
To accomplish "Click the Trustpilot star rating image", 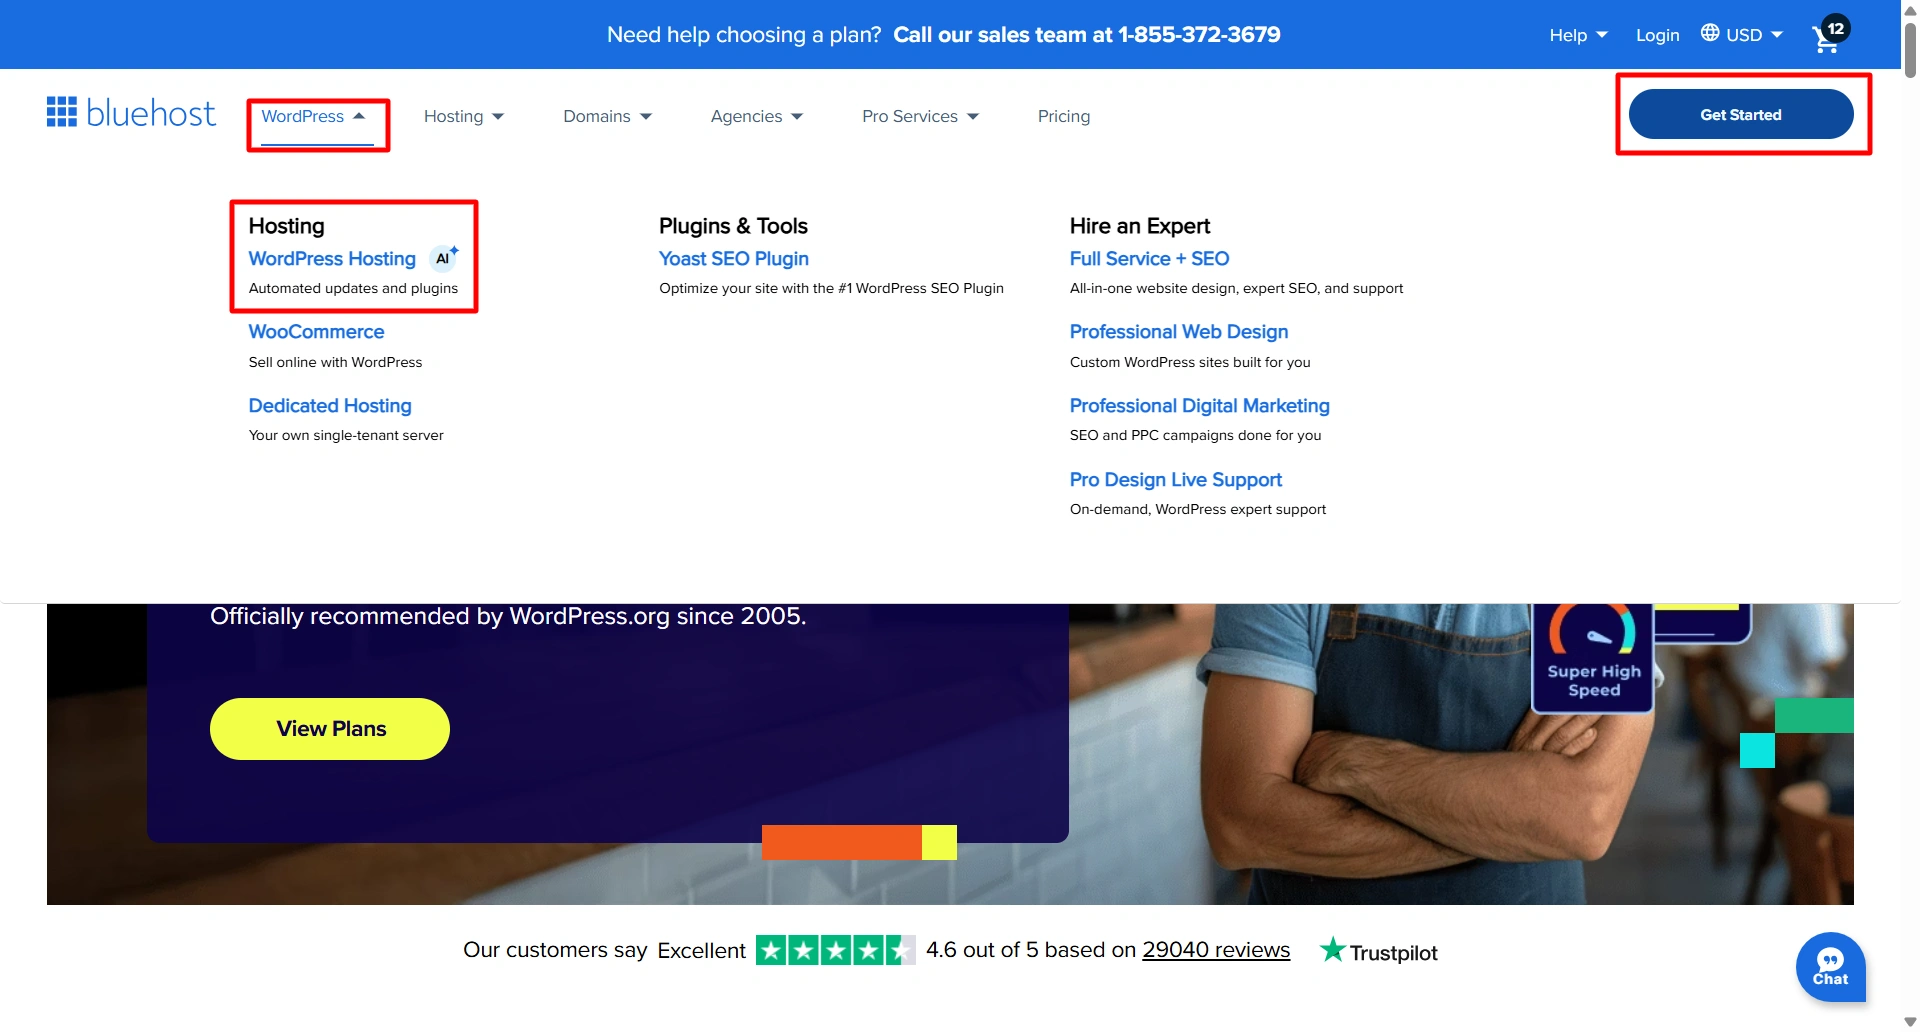I will 835,950.
